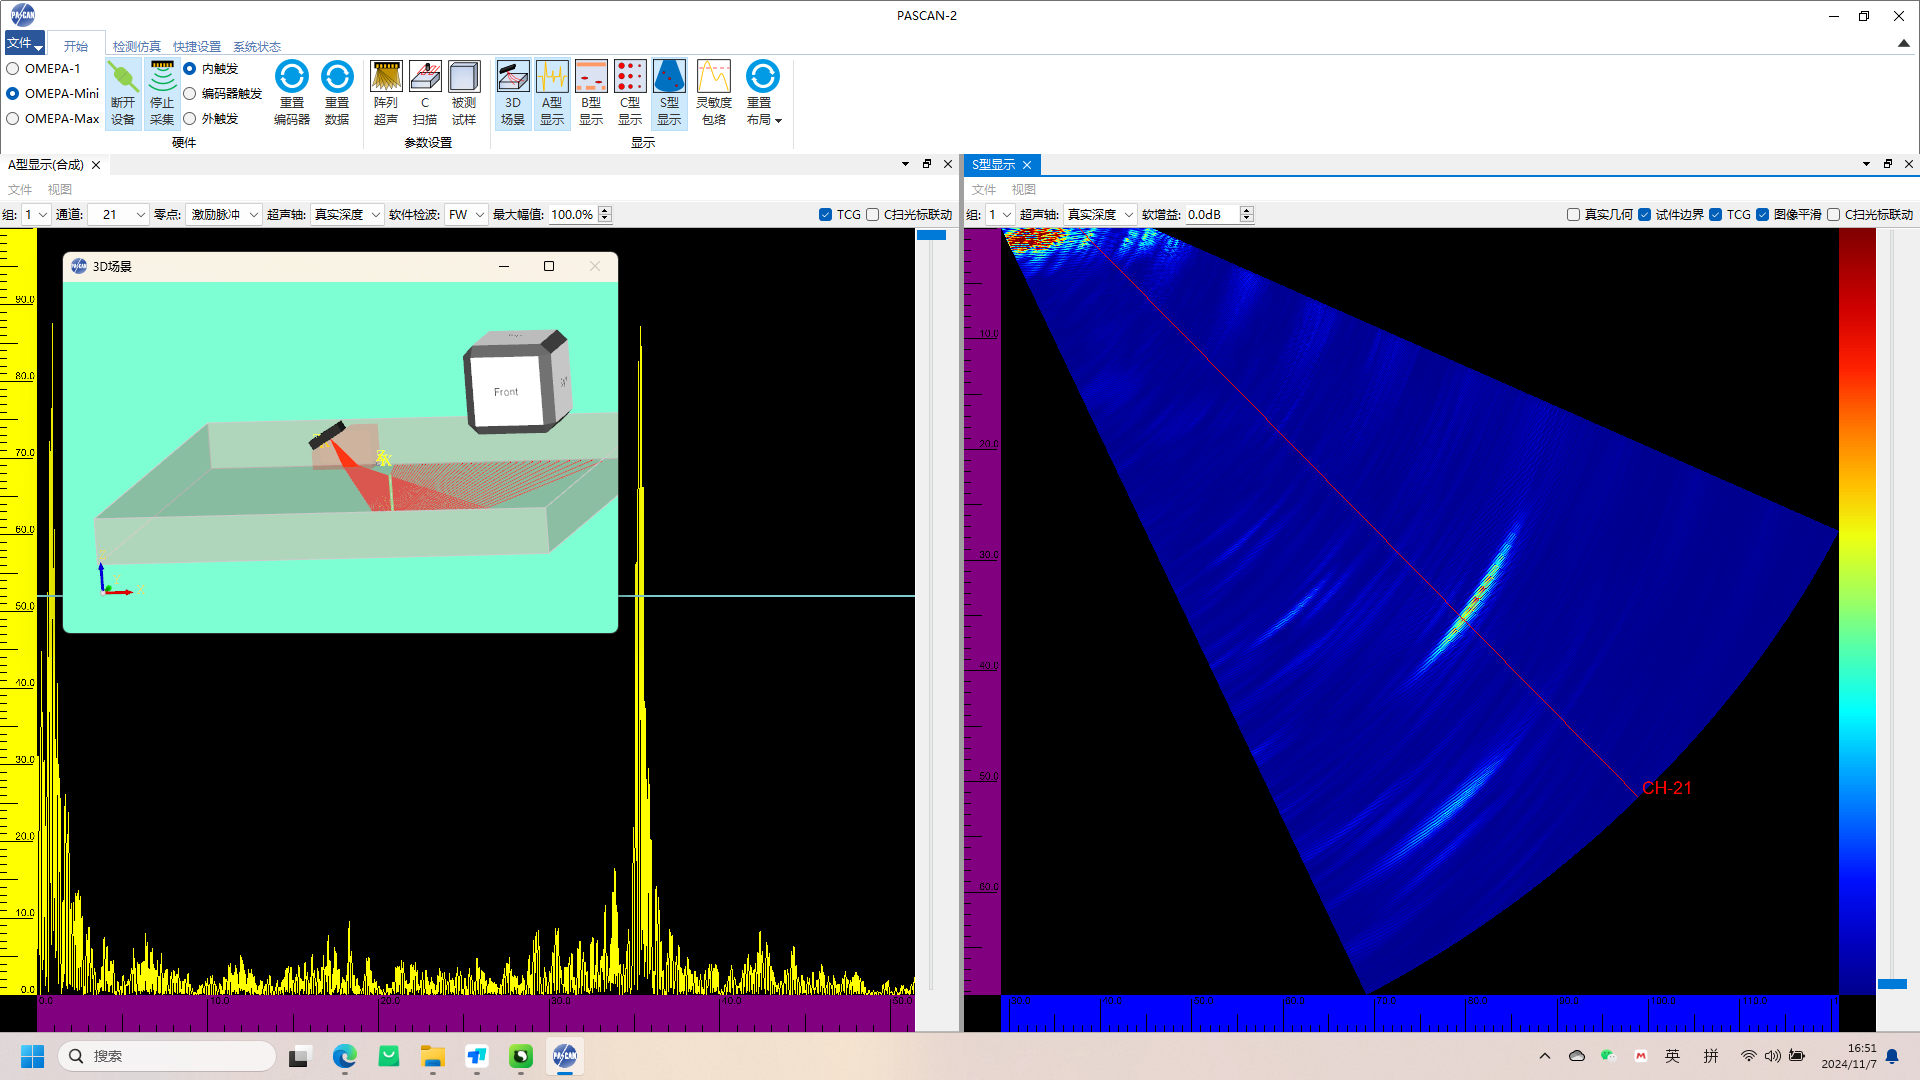Expand the 重置布局 dropdown arrow
Viewport: 1920px width, 1080px height.
[778, 120]
